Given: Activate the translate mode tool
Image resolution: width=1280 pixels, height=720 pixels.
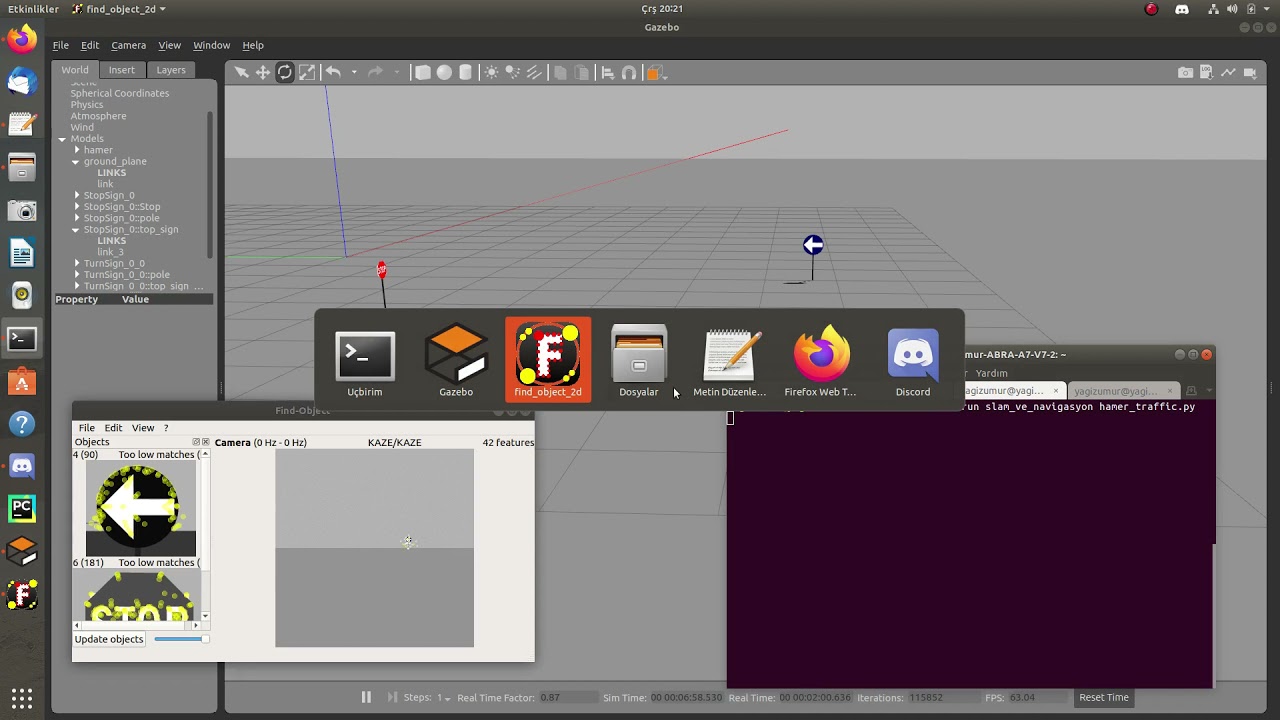Looking at the screenshot, I should pyautogui.click(x=263, y=72).
